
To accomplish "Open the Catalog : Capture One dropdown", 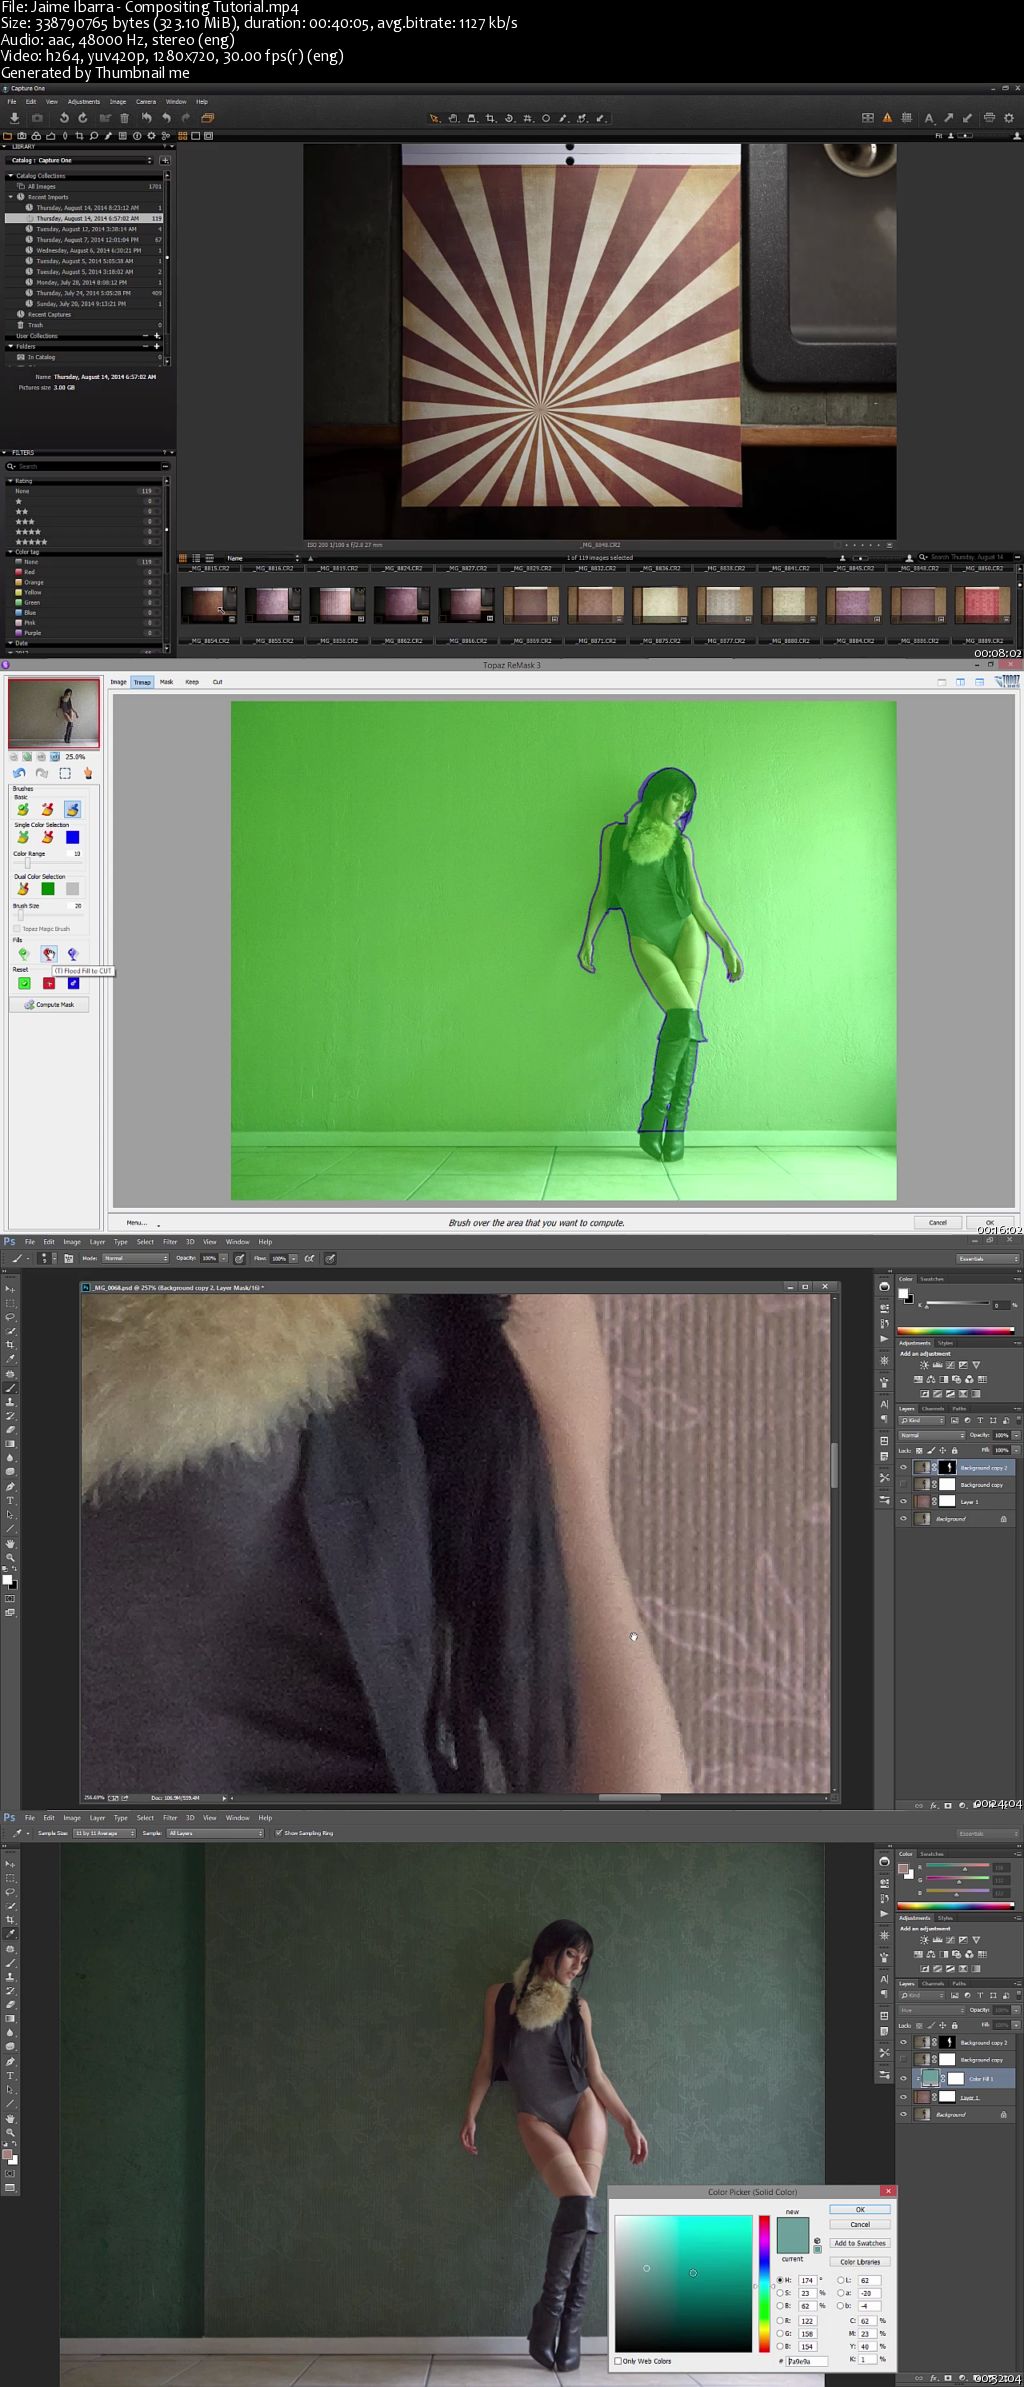I will [80, 160].
